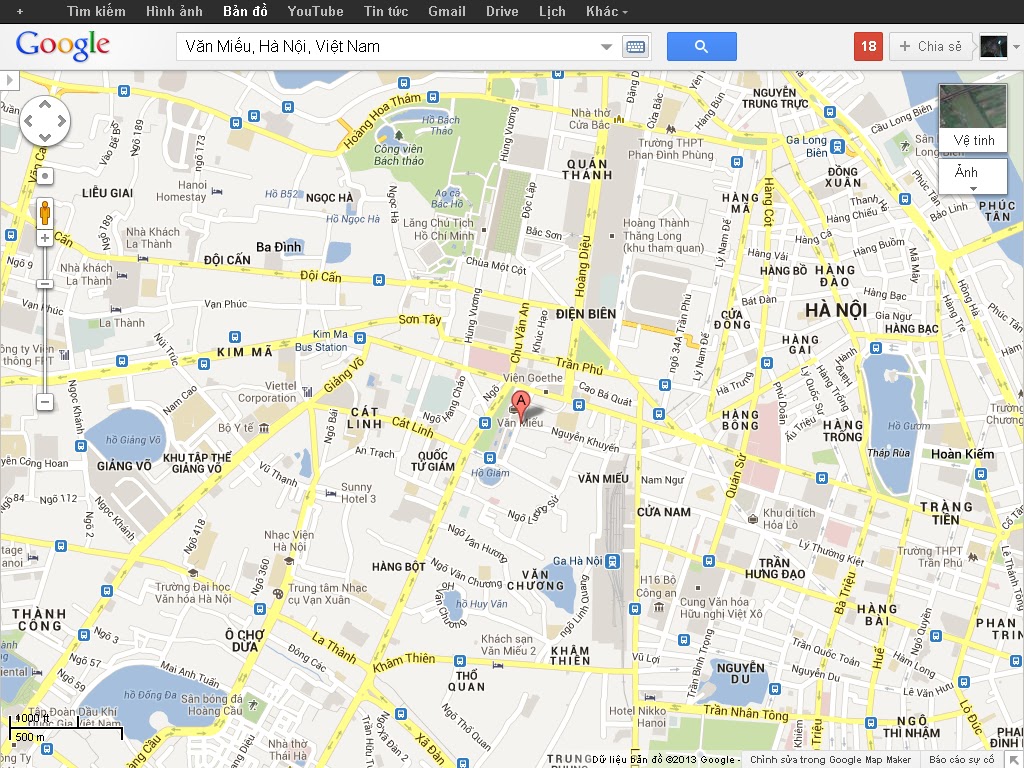Click the zoom out minus button
Viewport: 1024px width, 768px height.
(x=44, y=402)
